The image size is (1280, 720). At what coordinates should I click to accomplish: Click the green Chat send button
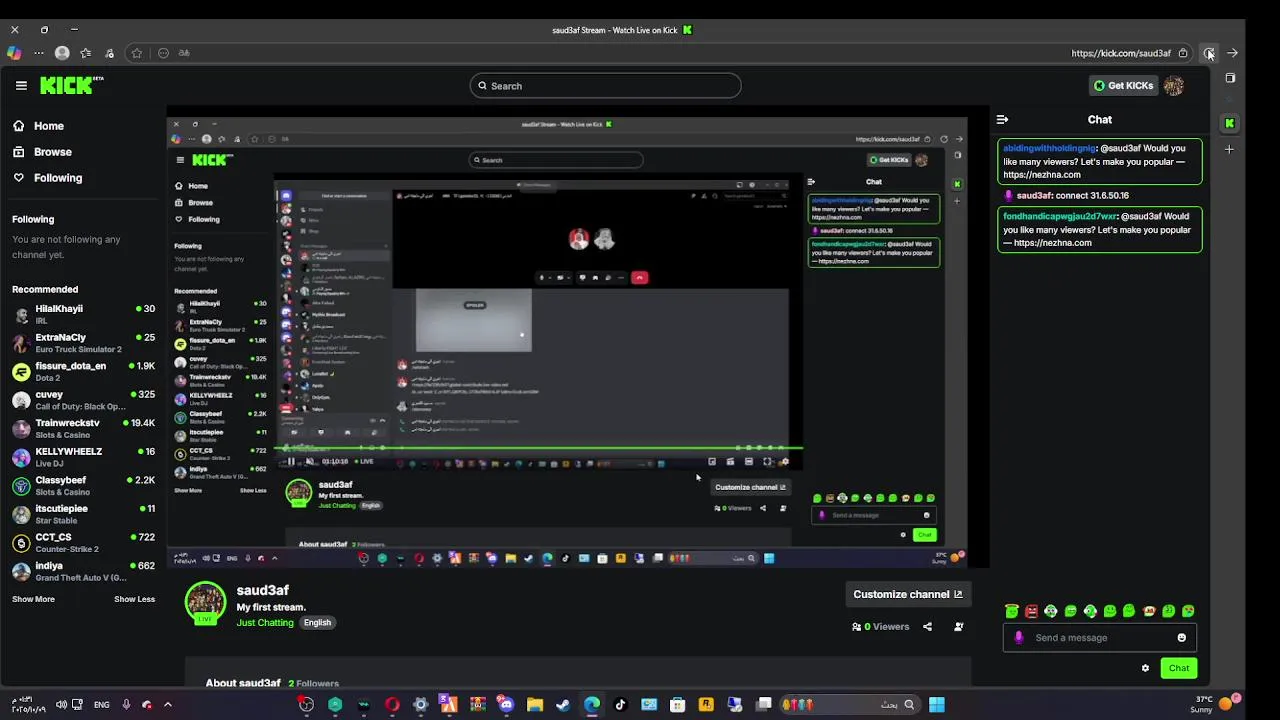(1179, 668)
